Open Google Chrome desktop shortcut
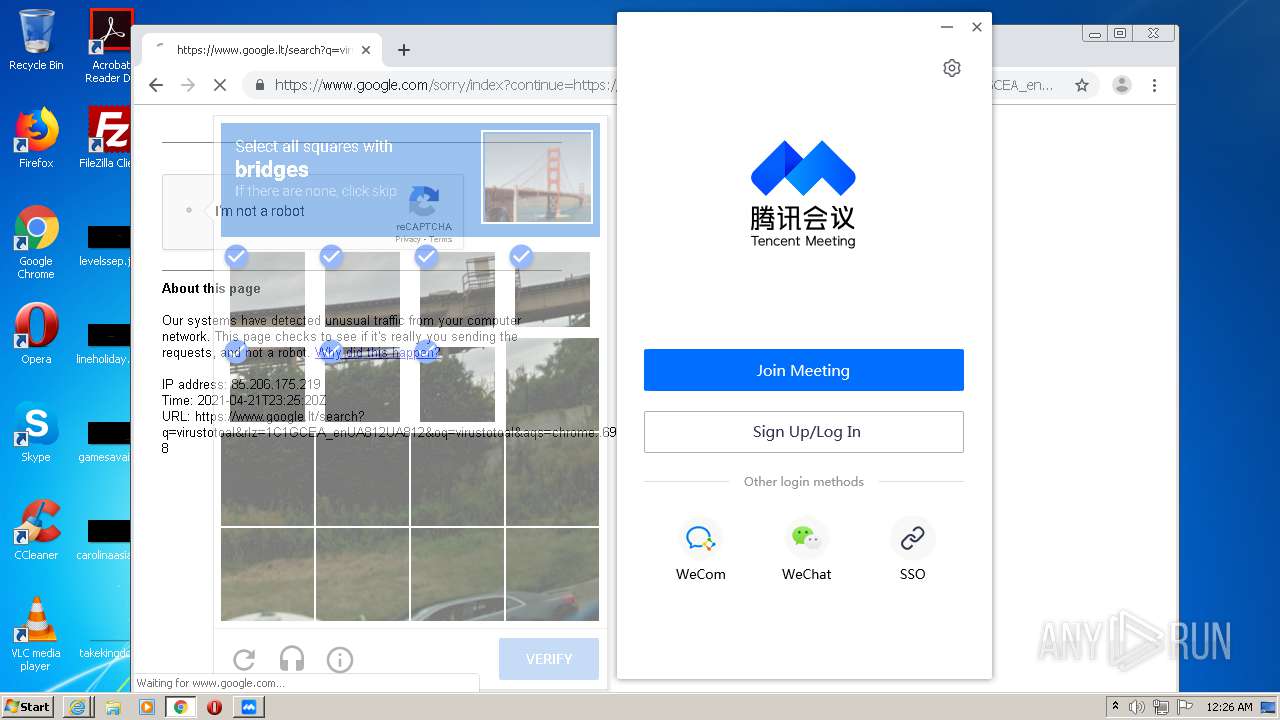The image size is (1280, 720). point(36,243)
